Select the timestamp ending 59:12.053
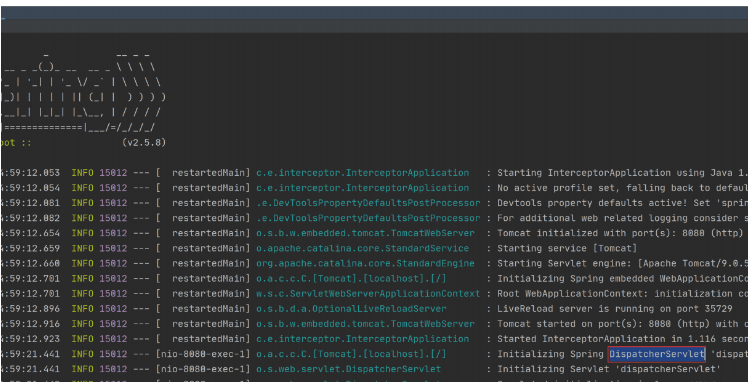This screenshot has height=382, width=750. (x=31, y=173)
